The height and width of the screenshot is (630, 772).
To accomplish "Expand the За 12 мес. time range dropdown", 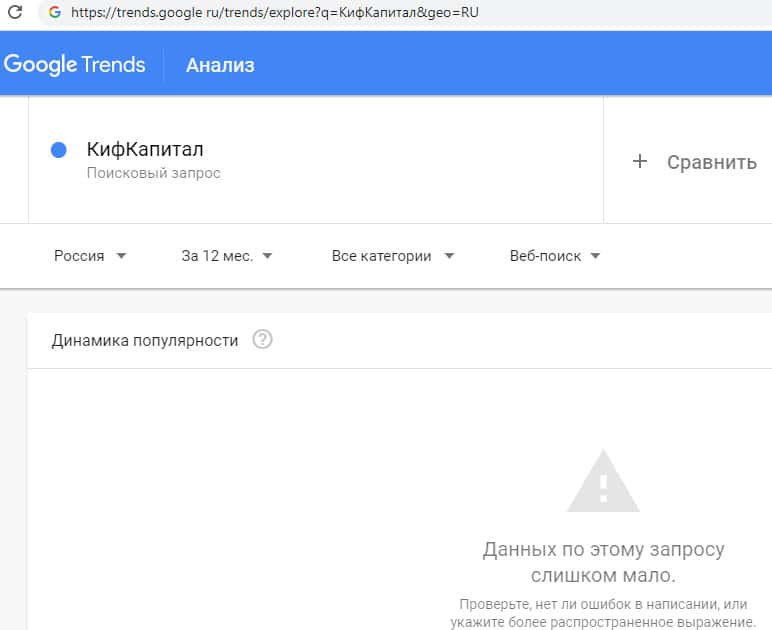I will (227, 256).
